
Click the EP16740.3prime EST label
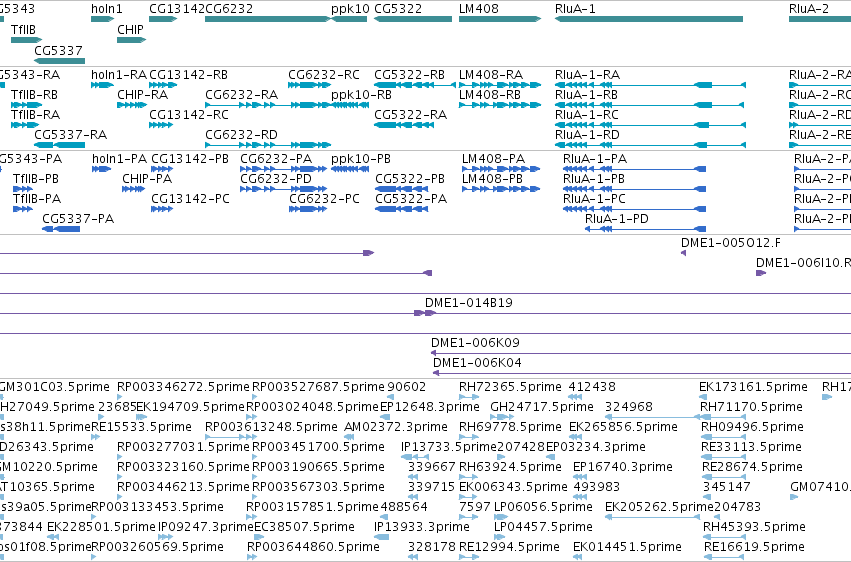(623, 467)
